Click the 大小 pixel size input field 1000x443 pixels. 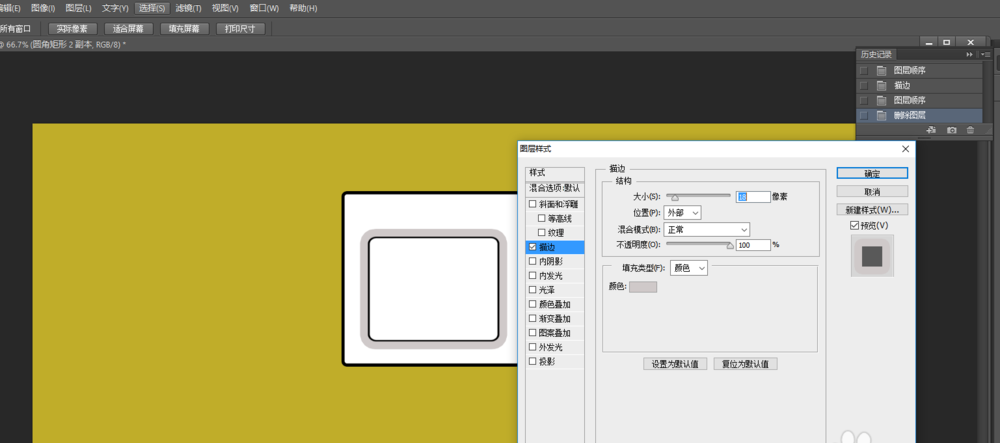point(752,197)
